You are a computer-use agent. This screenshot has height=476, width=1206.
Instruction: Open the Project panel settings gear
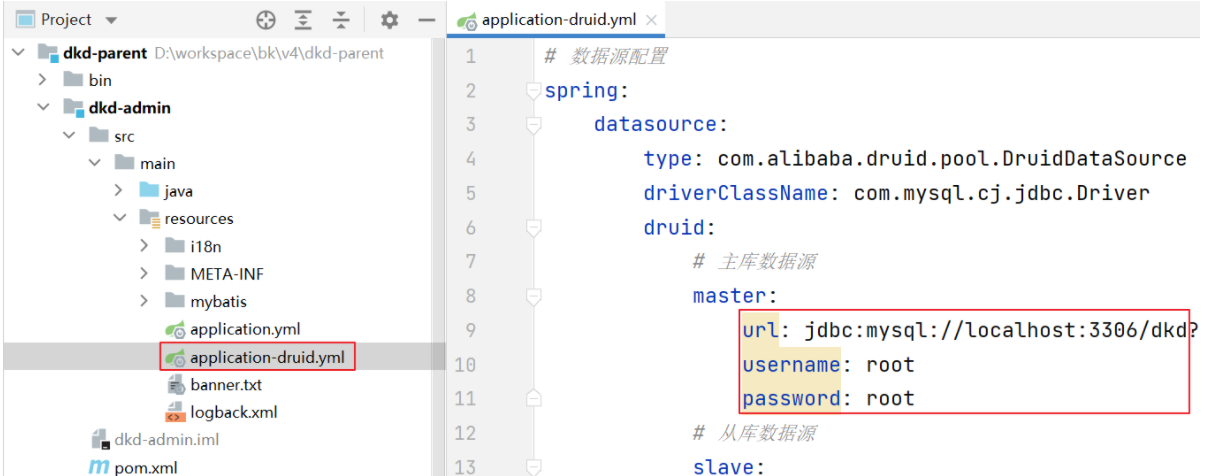[389, 20]
